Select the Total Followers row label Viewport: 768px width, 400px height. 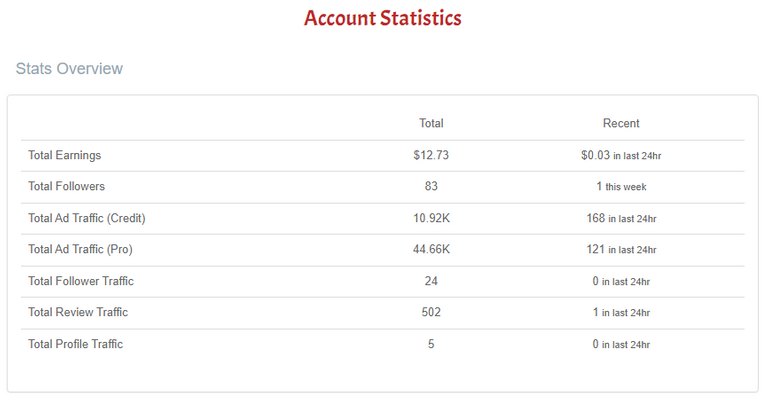click(x=67, y=187)
